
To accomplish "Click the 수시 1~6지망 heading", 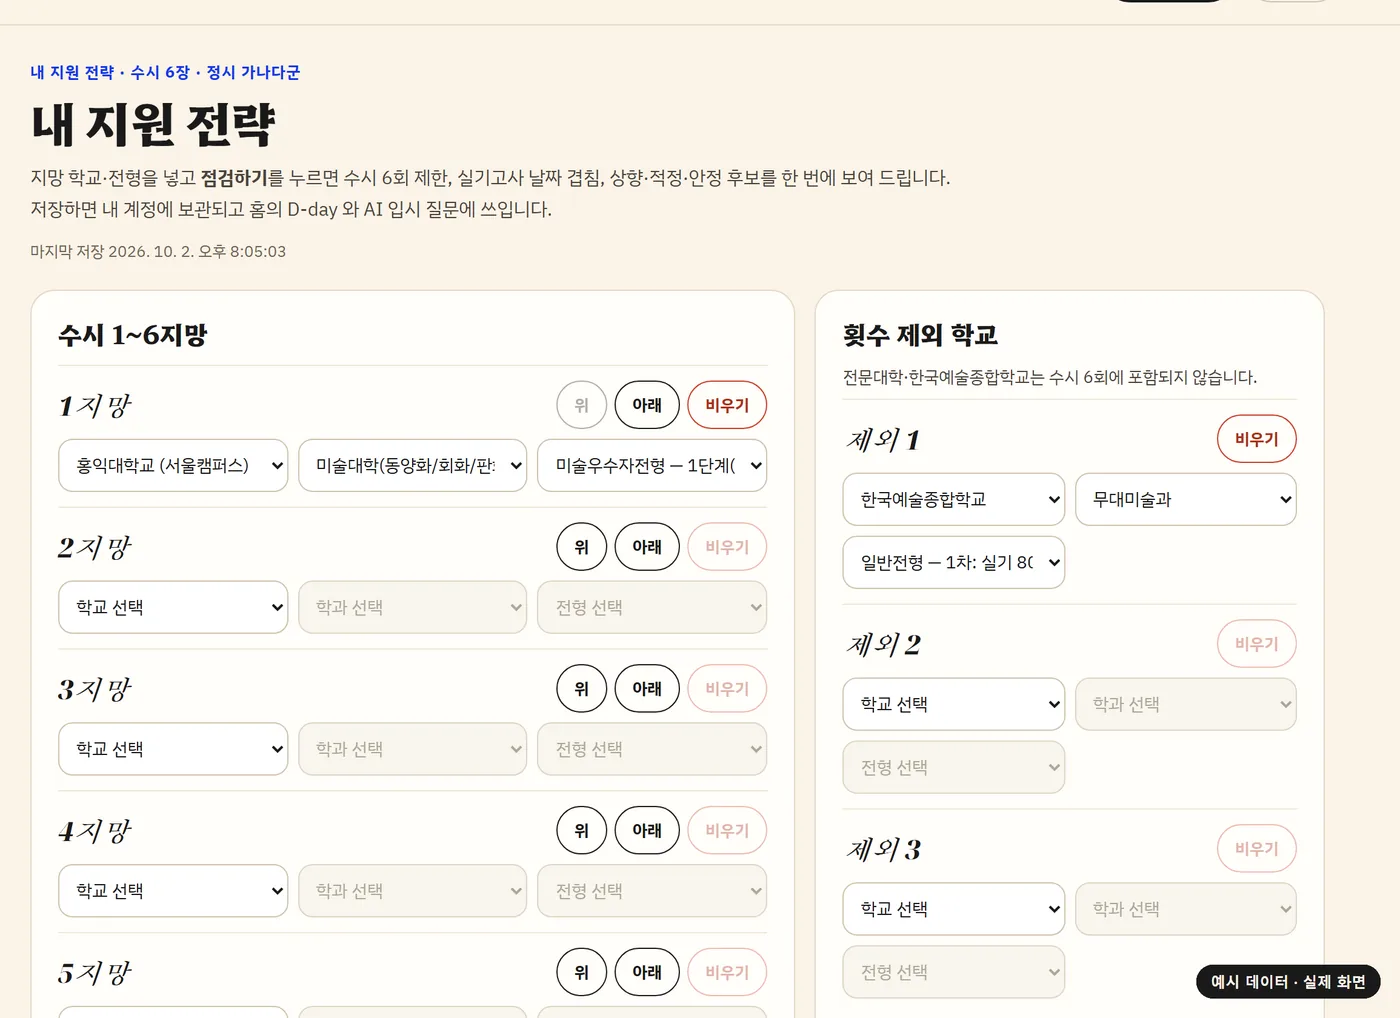I will [x=133, y=335].
